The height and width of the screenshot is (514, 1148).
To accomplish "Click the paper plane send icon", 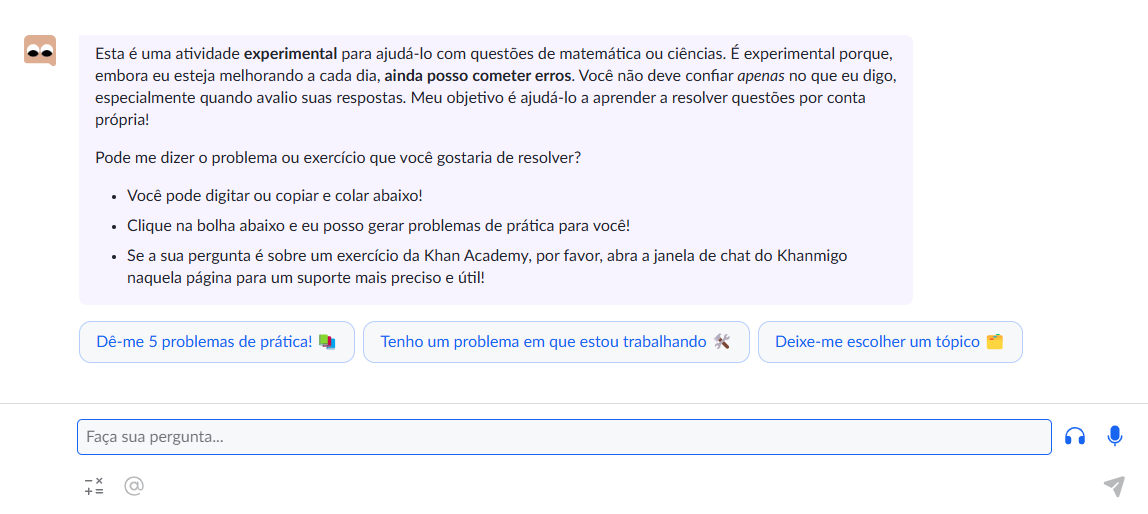I will click(x=1114, y=486).
